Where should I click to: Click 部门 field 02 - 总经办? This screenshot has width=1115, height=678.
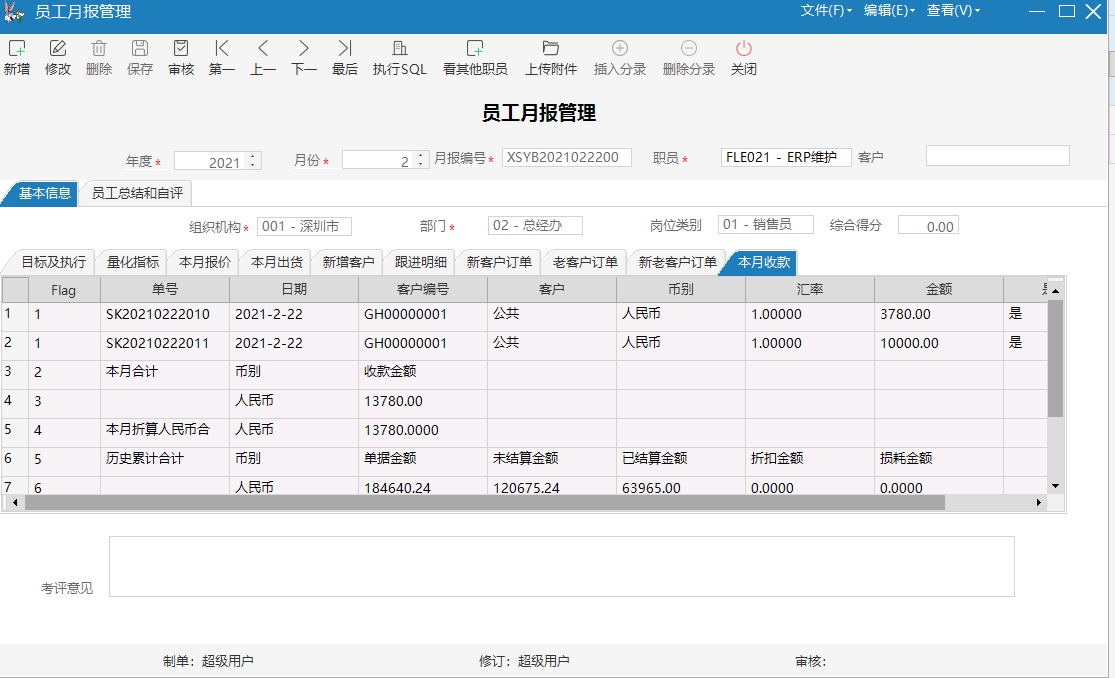(x=535, y=226)
